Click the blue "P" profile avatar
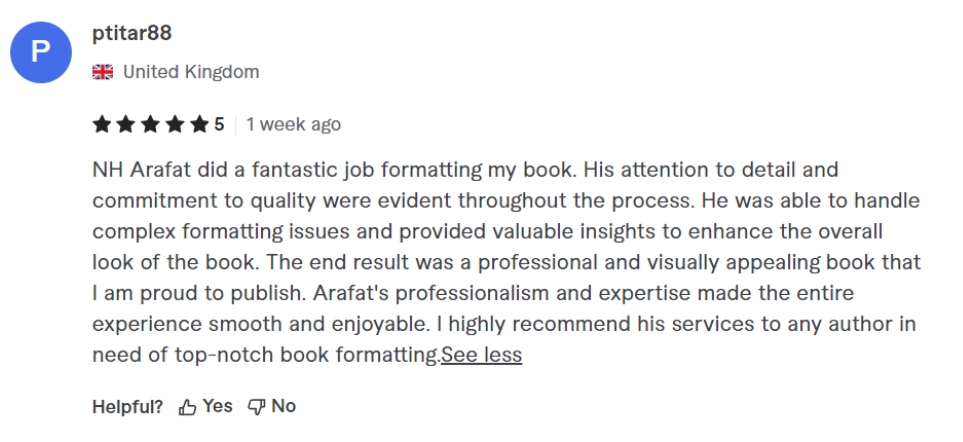The image size is (963, 442). point(43,51)
